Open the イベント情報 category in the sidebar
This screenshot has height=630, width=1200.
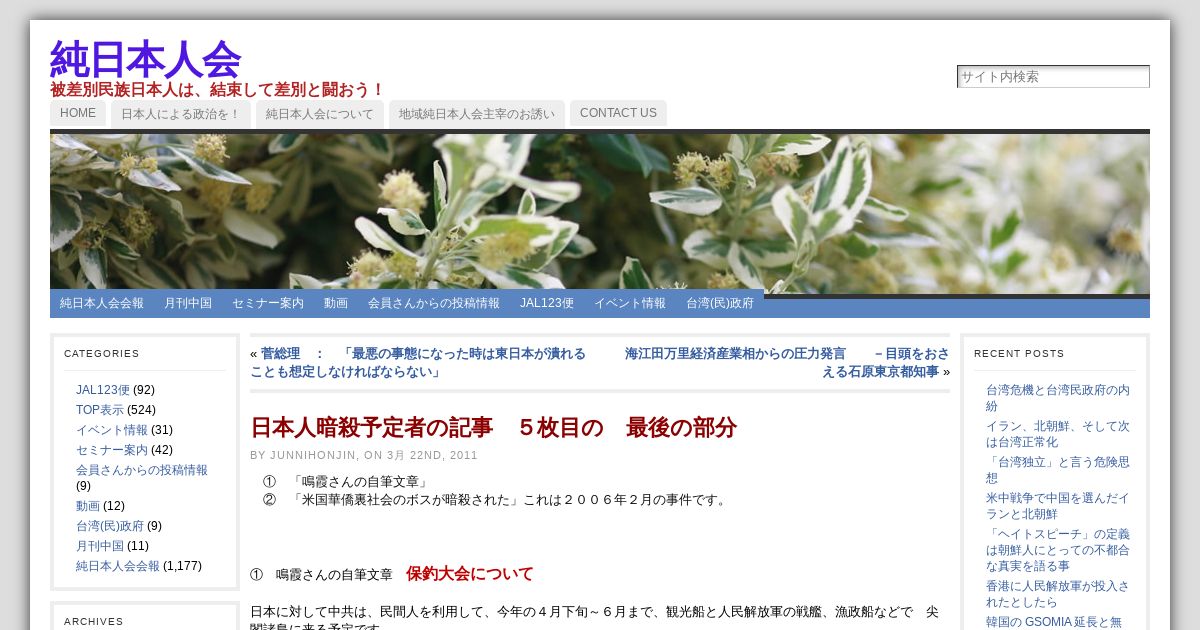point(112,430)
